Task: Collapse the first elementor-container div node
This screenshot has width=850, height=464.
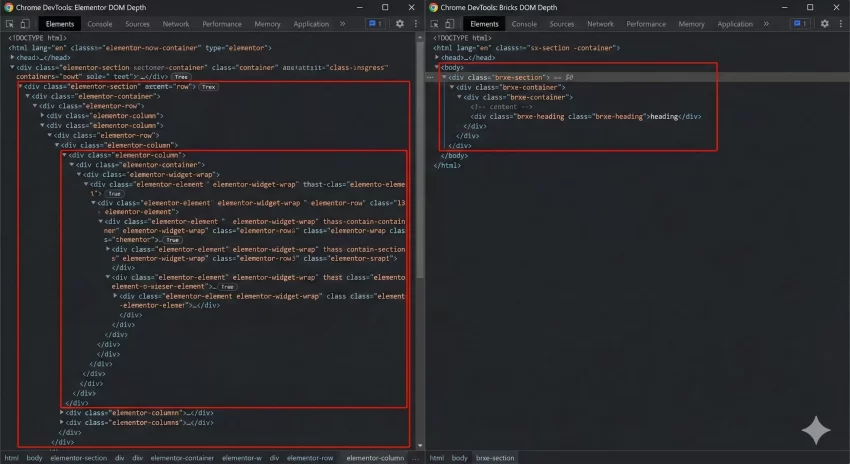Action: pyautogui.click(x=27, y=96)
